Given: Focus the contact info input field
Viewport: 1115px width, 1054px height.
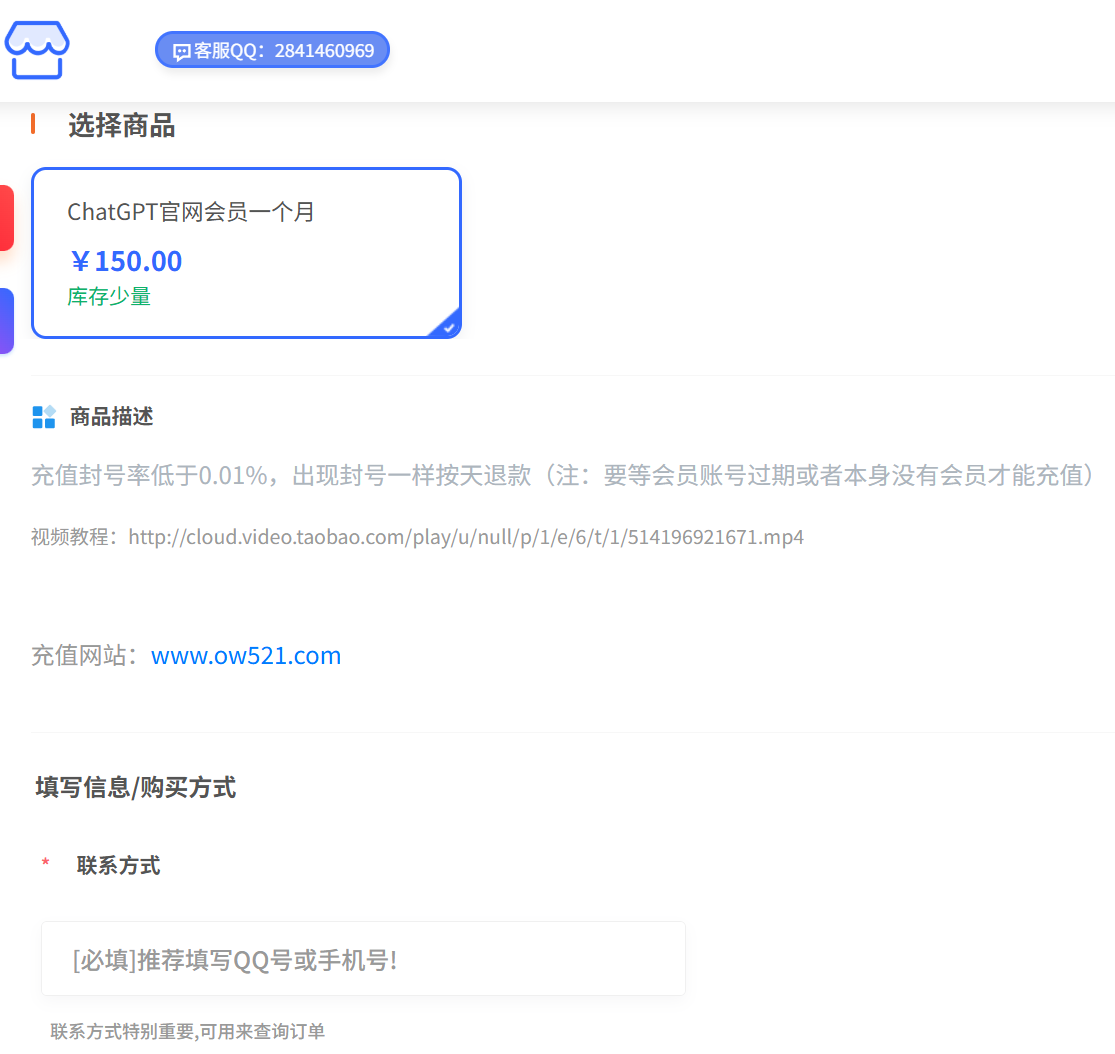Looking at the screenshot, I should click(363, 959).
